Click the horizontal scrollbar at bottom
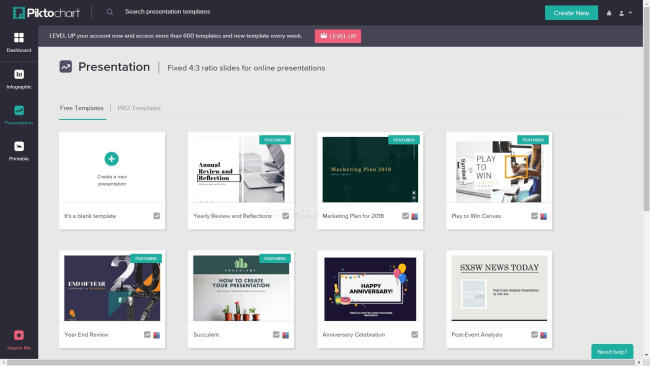Screen dimensions: 650x366 (322, 363)
